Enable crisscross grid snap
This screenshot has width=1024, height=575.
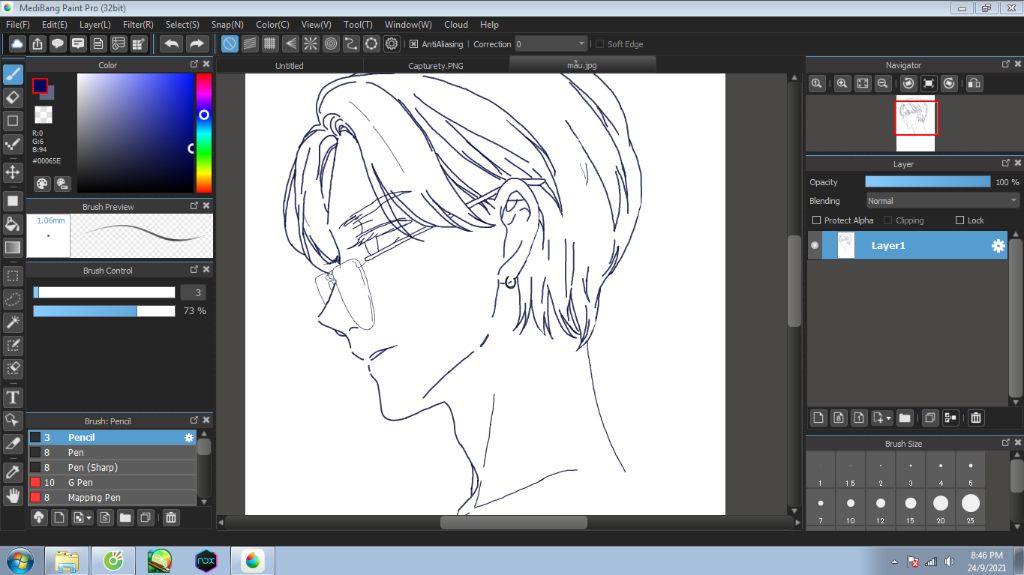click(270, 44)
